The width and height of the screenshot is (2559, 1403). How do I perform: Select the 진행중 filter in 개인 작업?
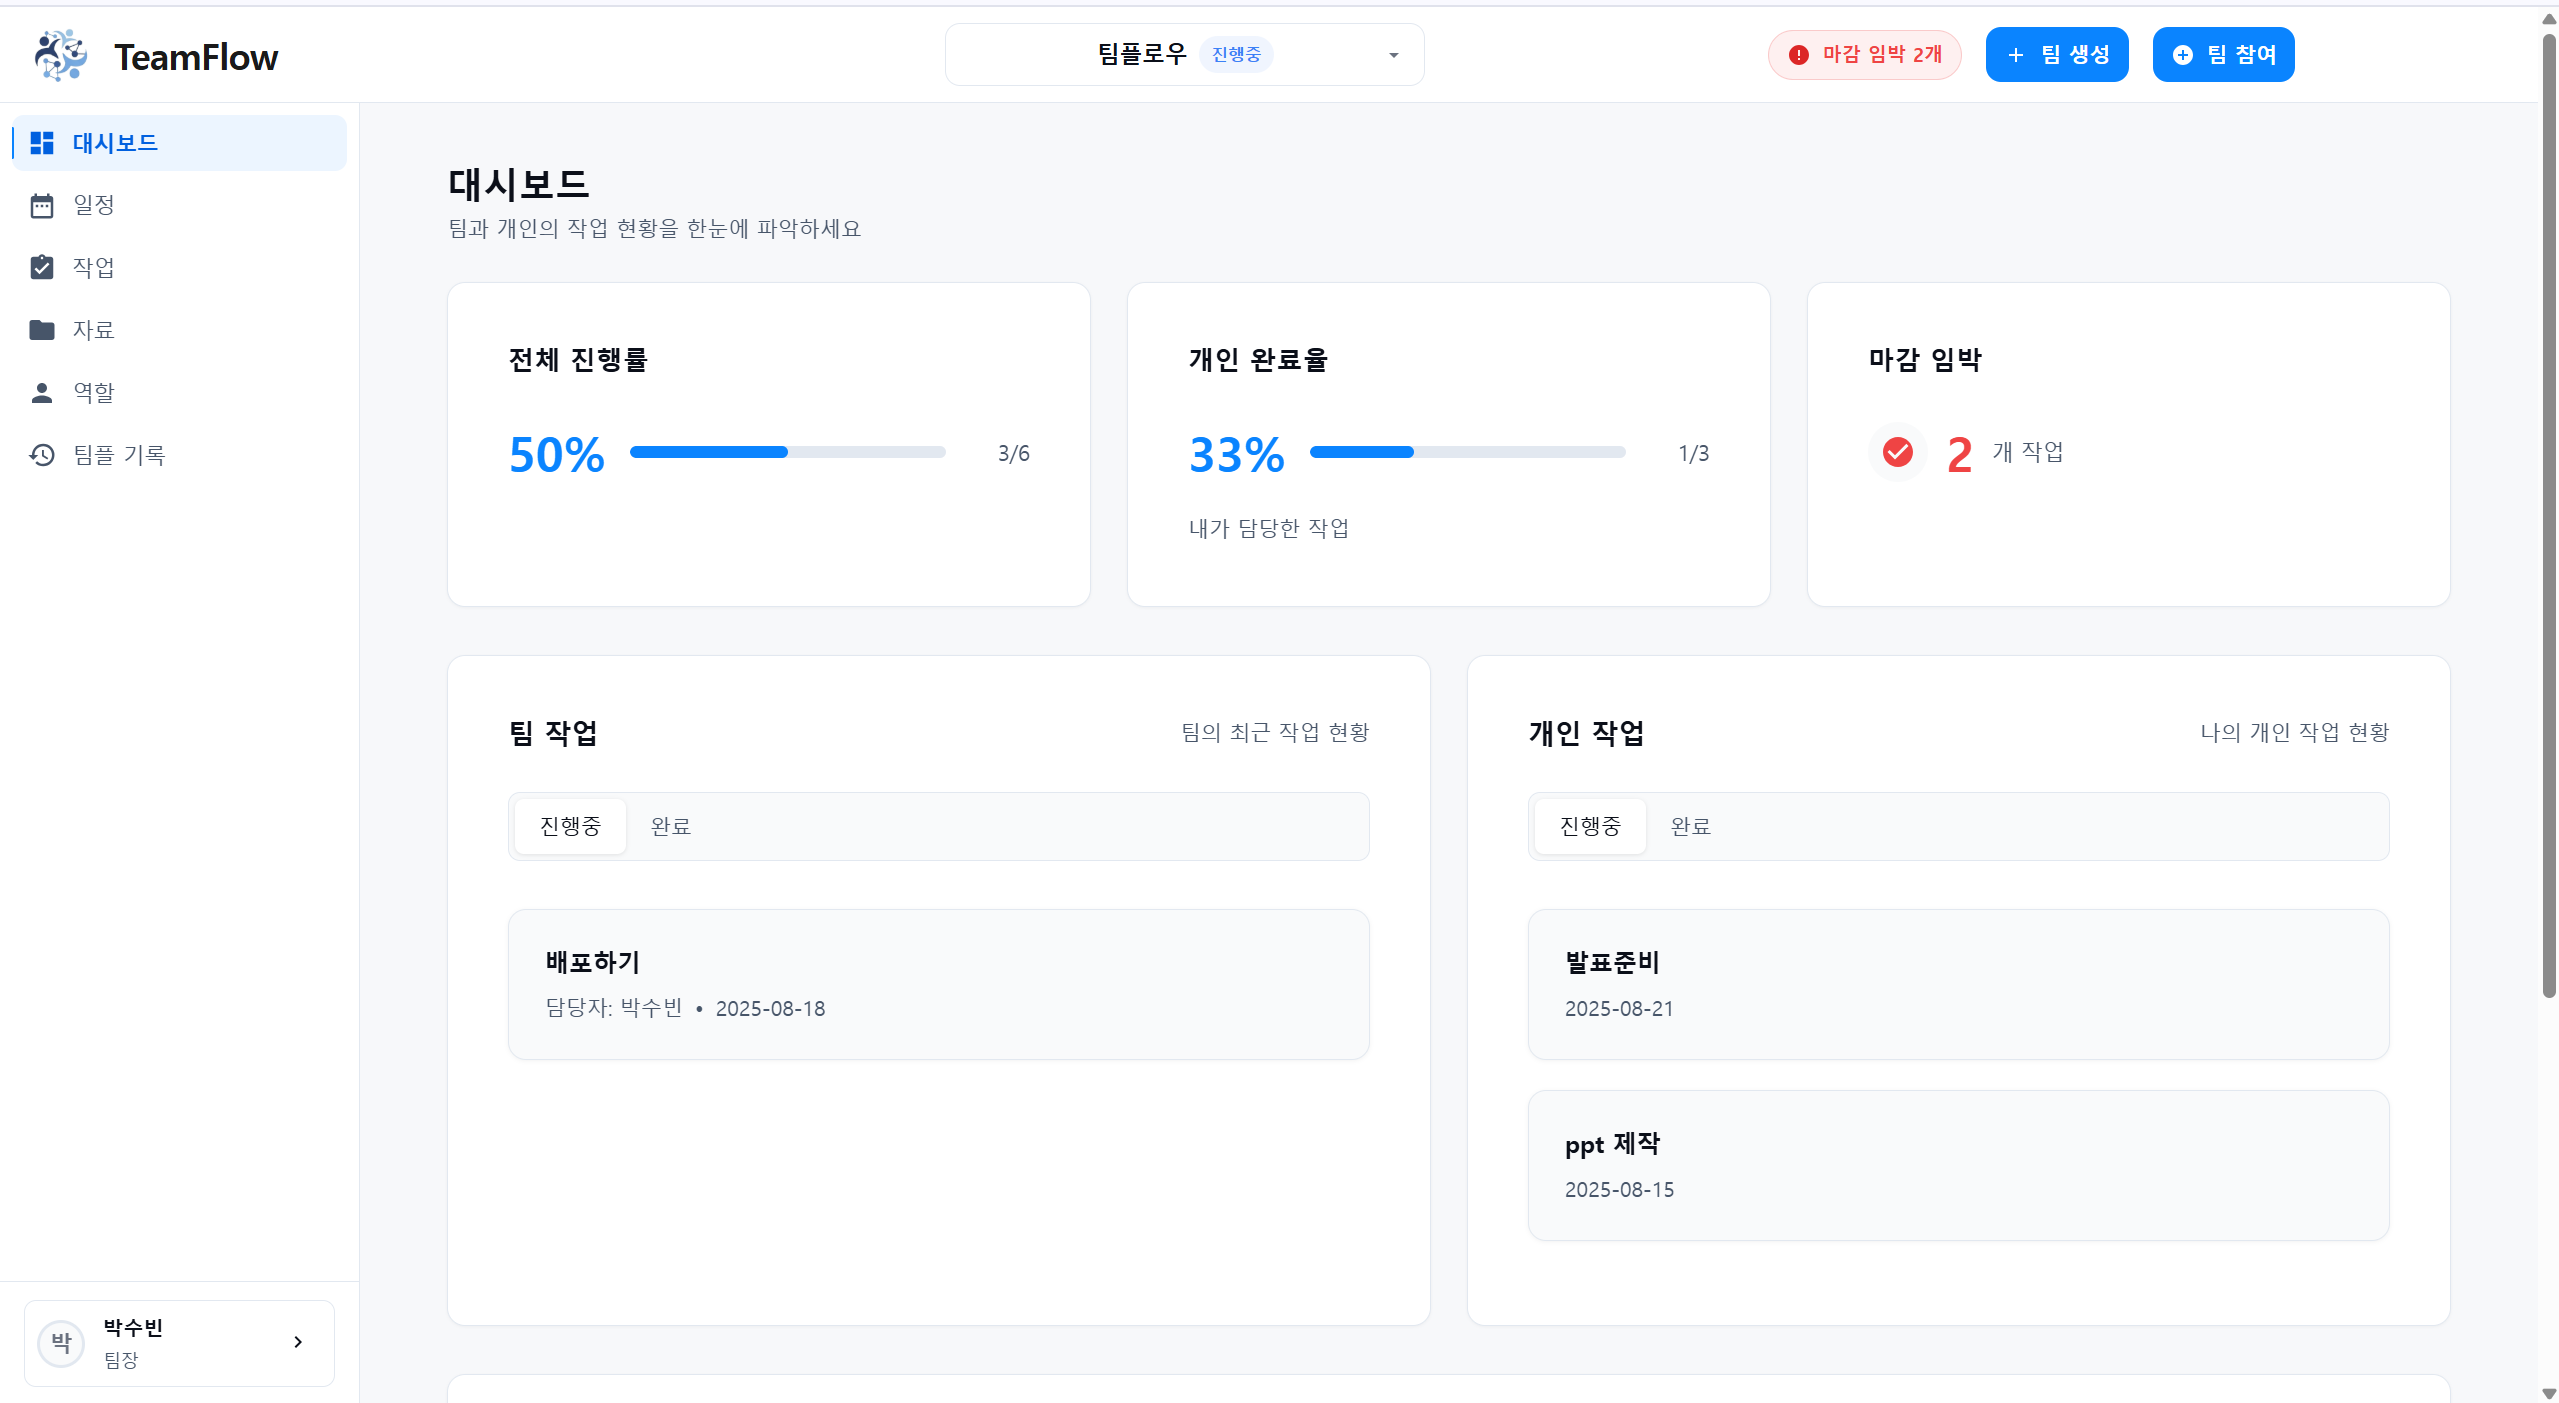click(x=1589, y=826)
